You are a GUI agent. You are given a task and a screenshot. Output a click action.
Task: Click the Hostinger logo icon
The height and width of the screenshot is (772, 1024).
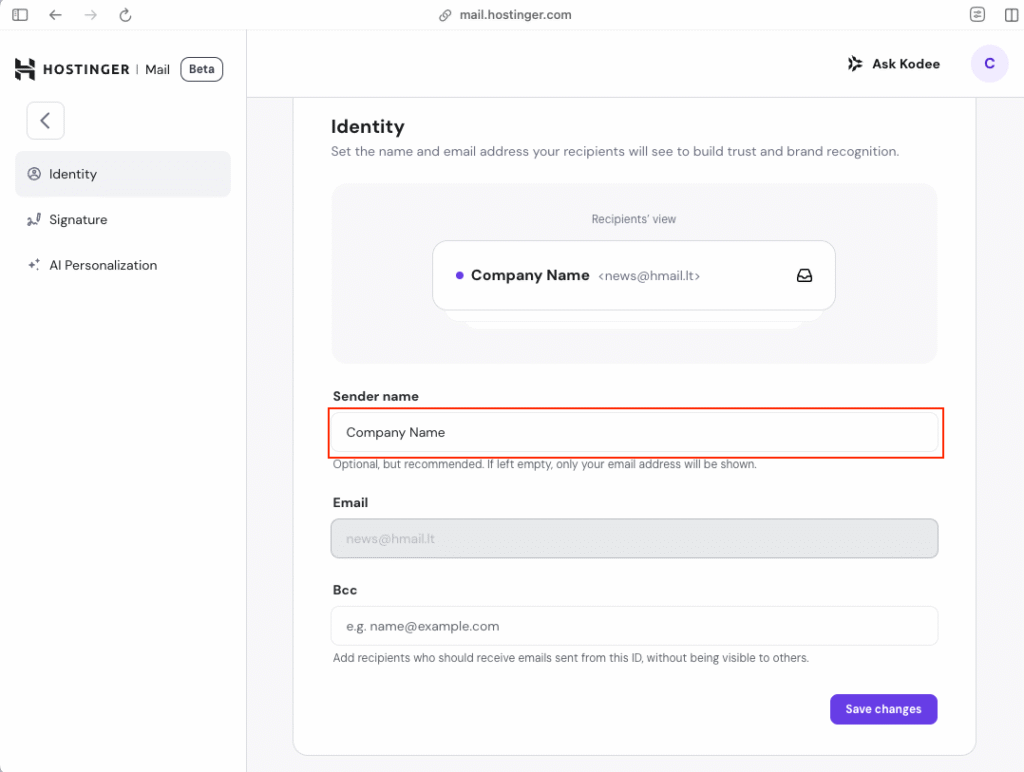(x=25, y=69)
